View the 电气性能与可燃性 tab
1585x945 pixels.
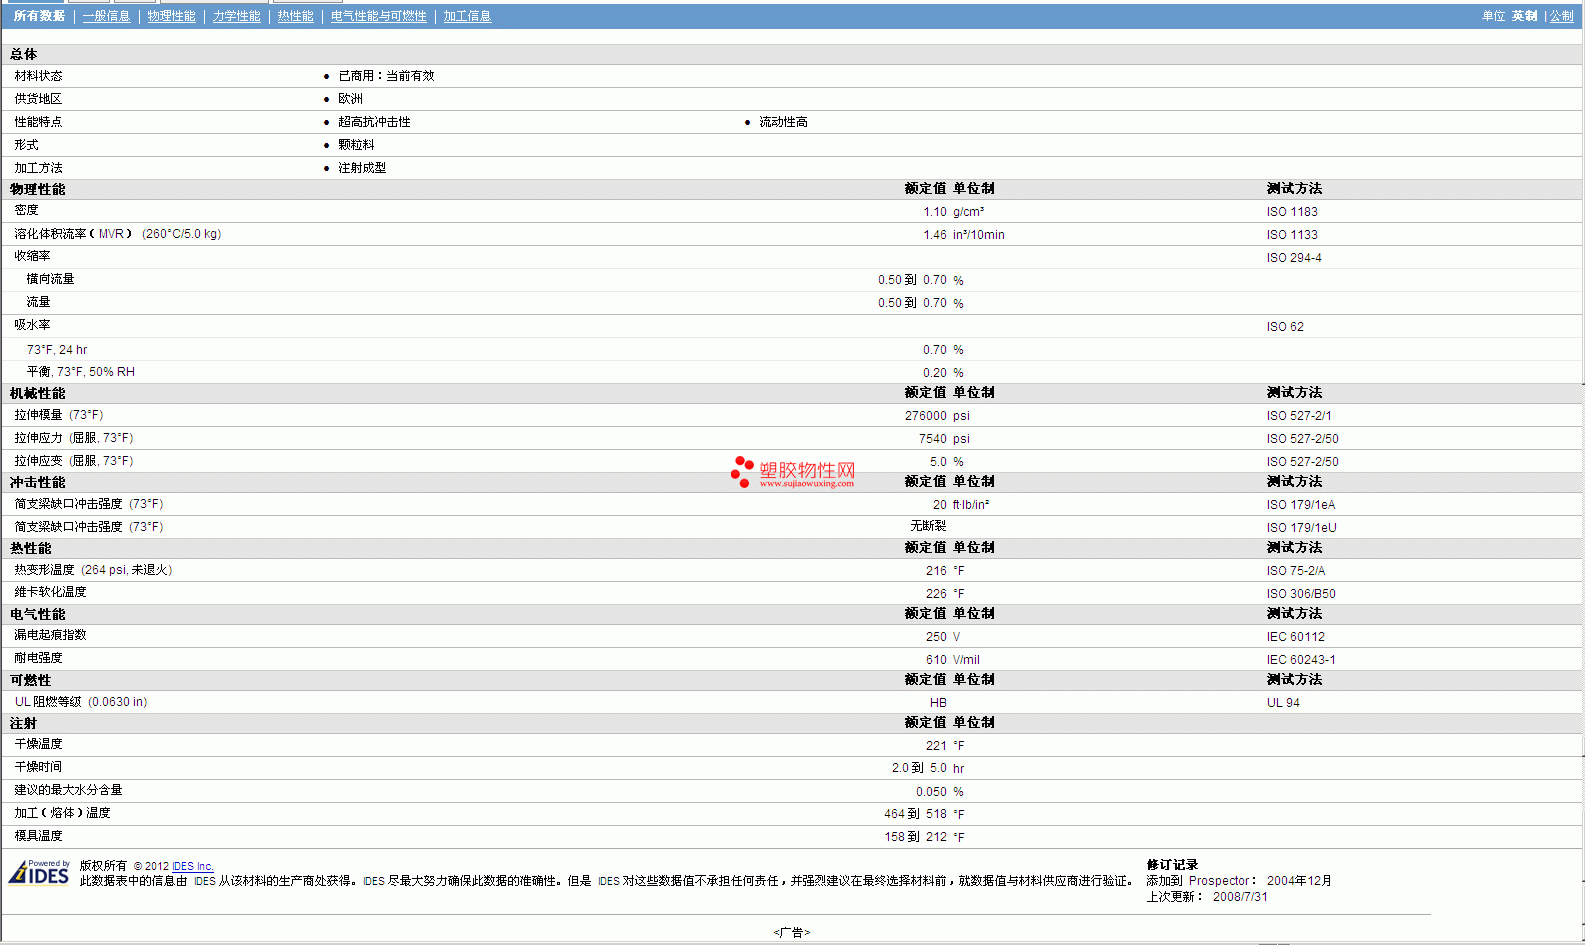coord(378,16)
